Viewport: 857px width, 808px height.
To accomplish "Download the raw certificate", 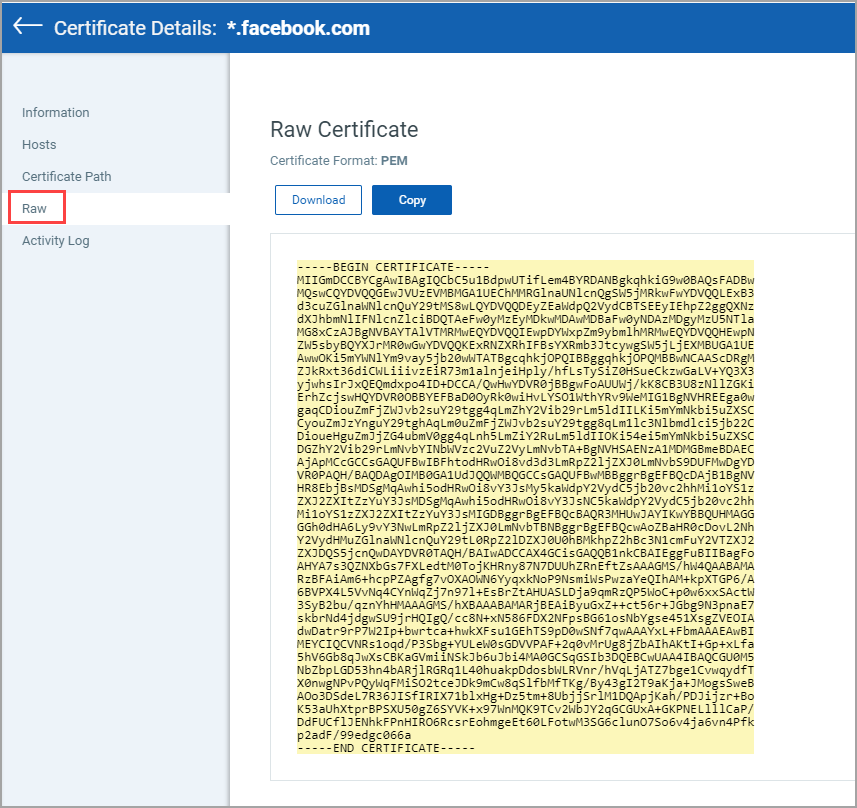I will [x=318, y=200].
